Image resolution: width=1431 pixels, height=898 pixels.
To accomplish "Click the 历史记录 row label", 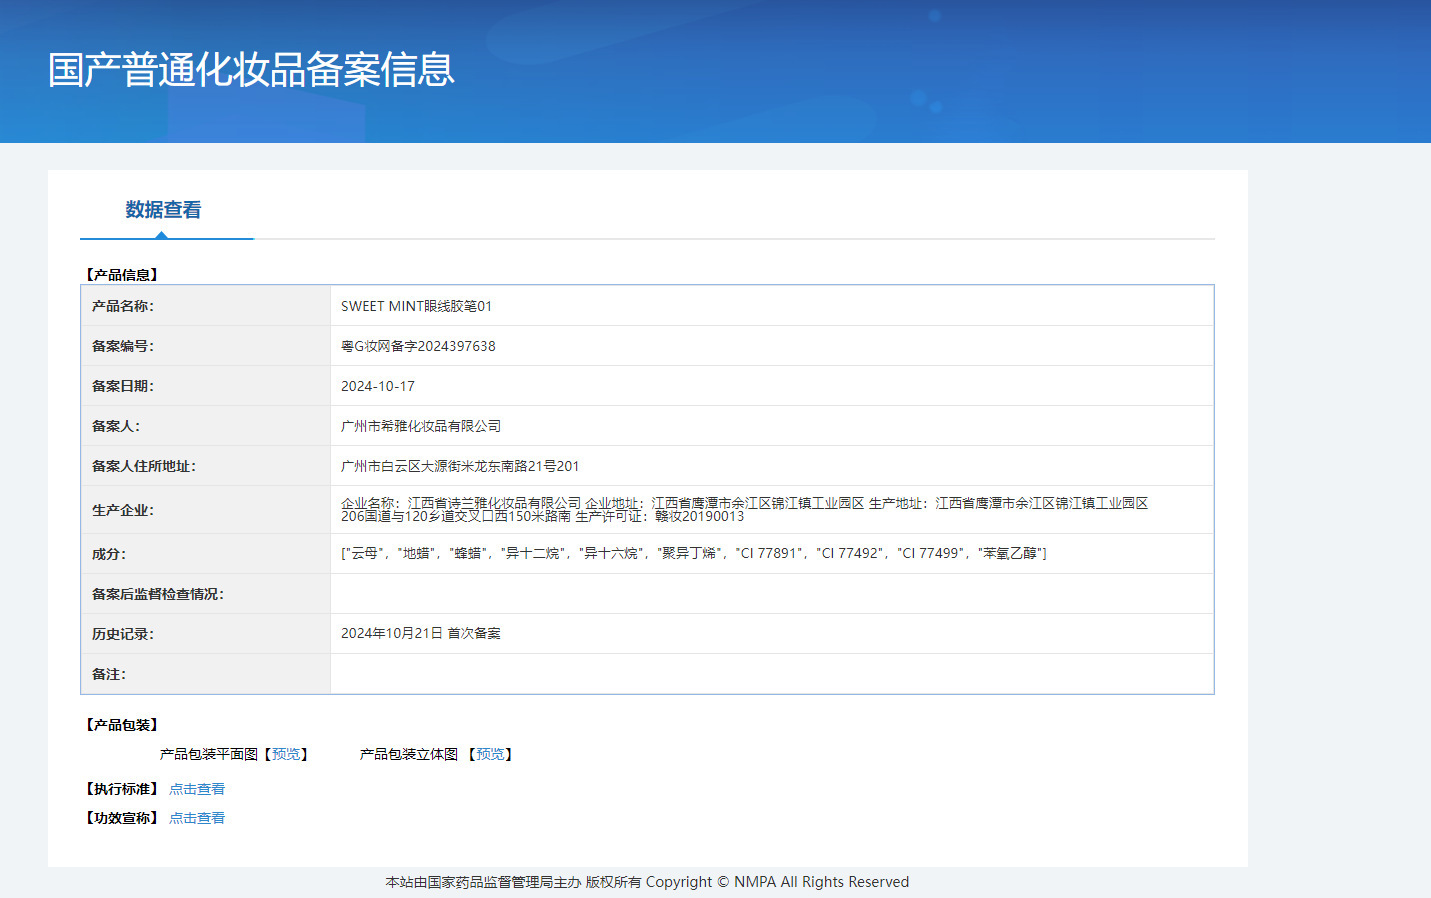I will pos(123,634).
